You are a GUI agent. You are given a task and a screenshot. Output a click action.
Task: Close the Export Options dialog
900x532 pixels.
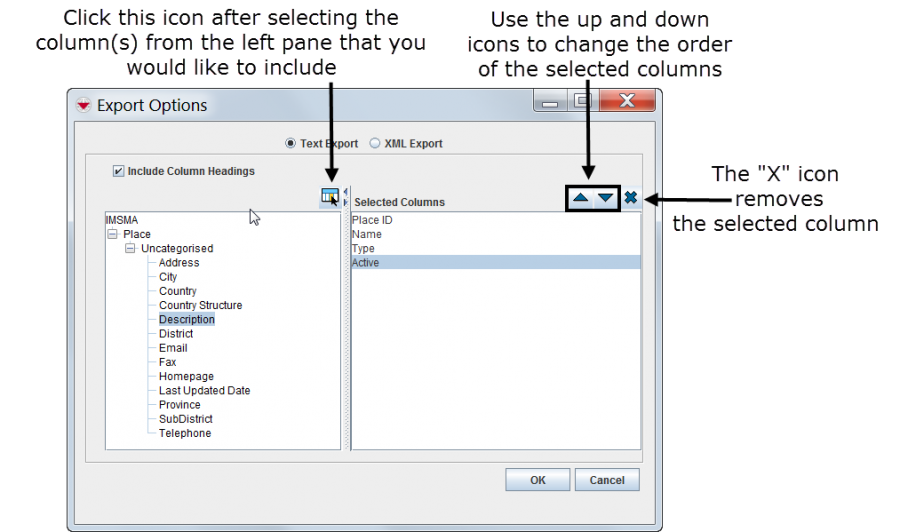click(x=628, y=101)
